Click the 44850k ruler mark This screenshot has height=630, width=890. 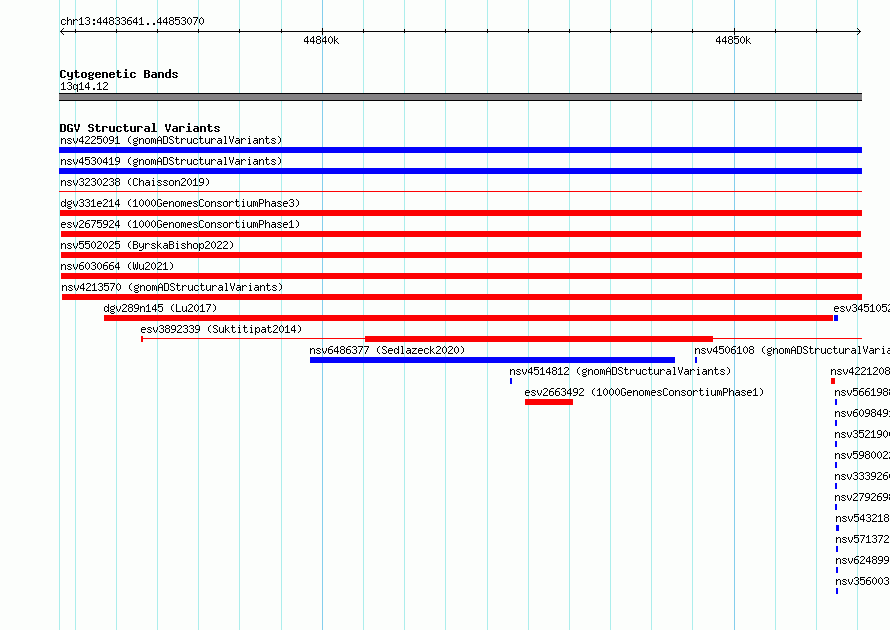pyautogui.click(x=733, y=40)
